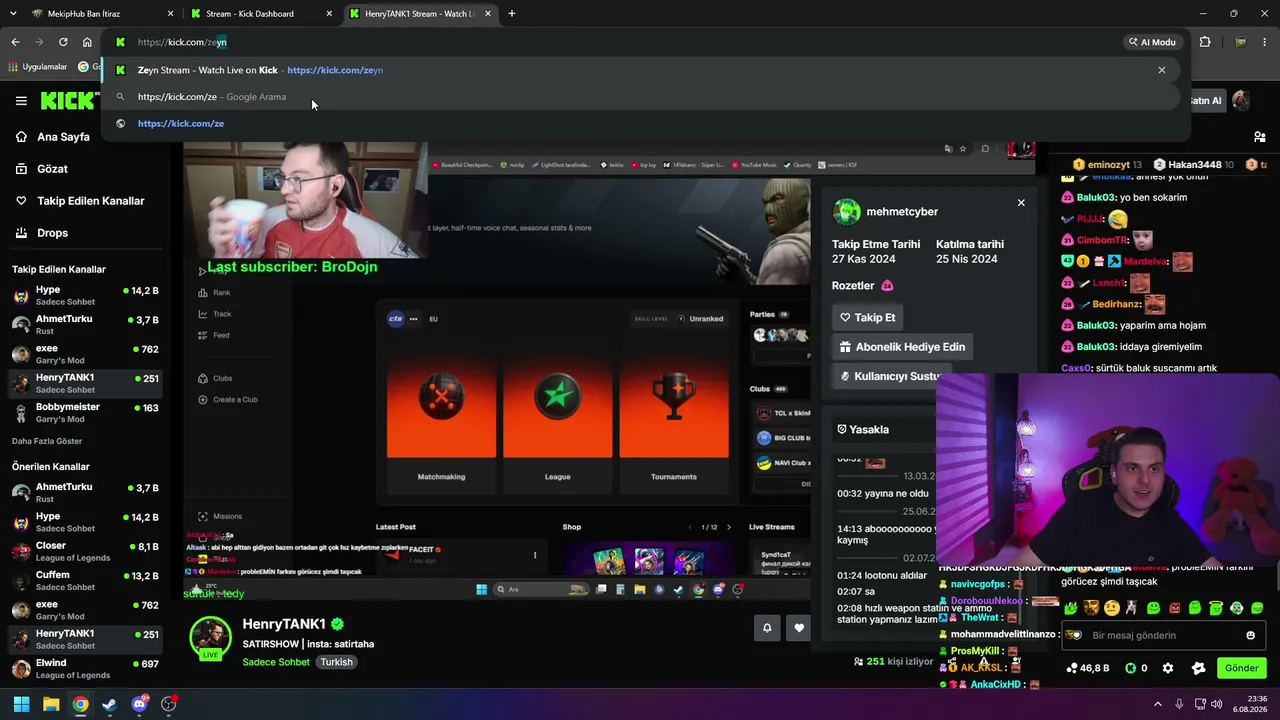Image resolution: width=1280 pixels, height=720 pixels.
Task: Open Closer channel in recommended list
Action: coord(85,551)
